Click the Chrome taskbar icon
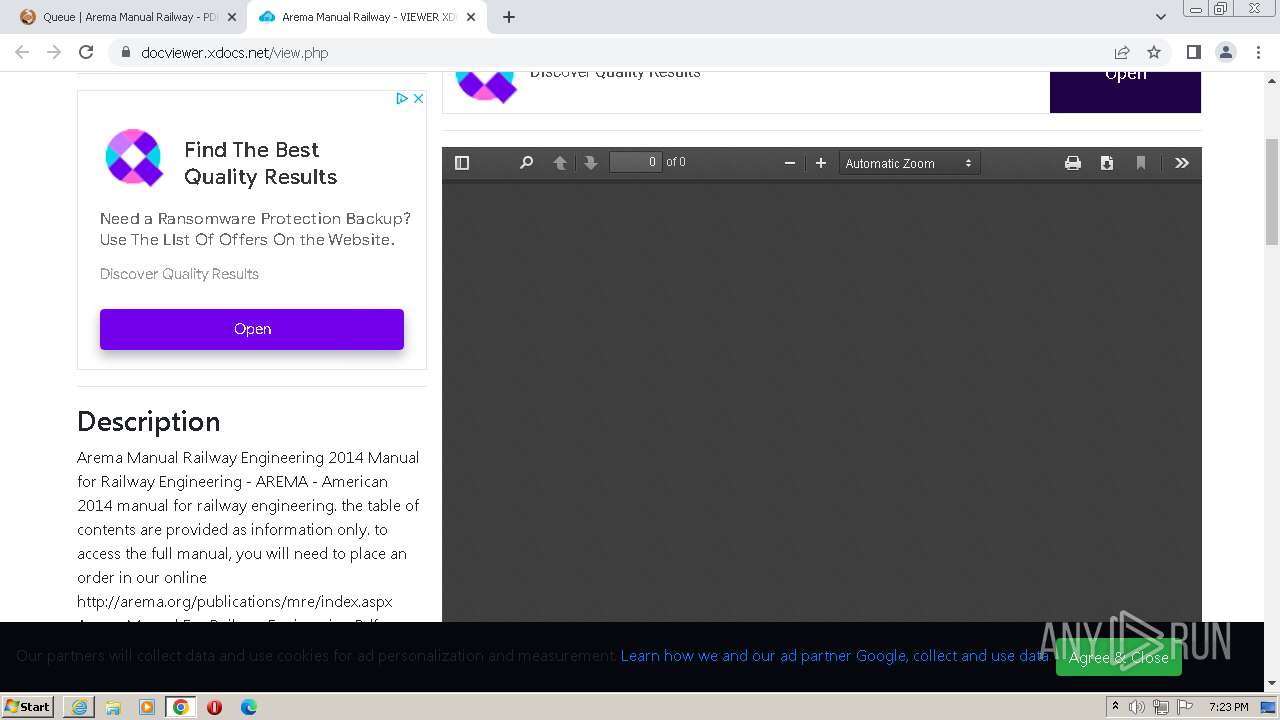Viewport: 1280px width, 720px height. [x=181, y=707]
